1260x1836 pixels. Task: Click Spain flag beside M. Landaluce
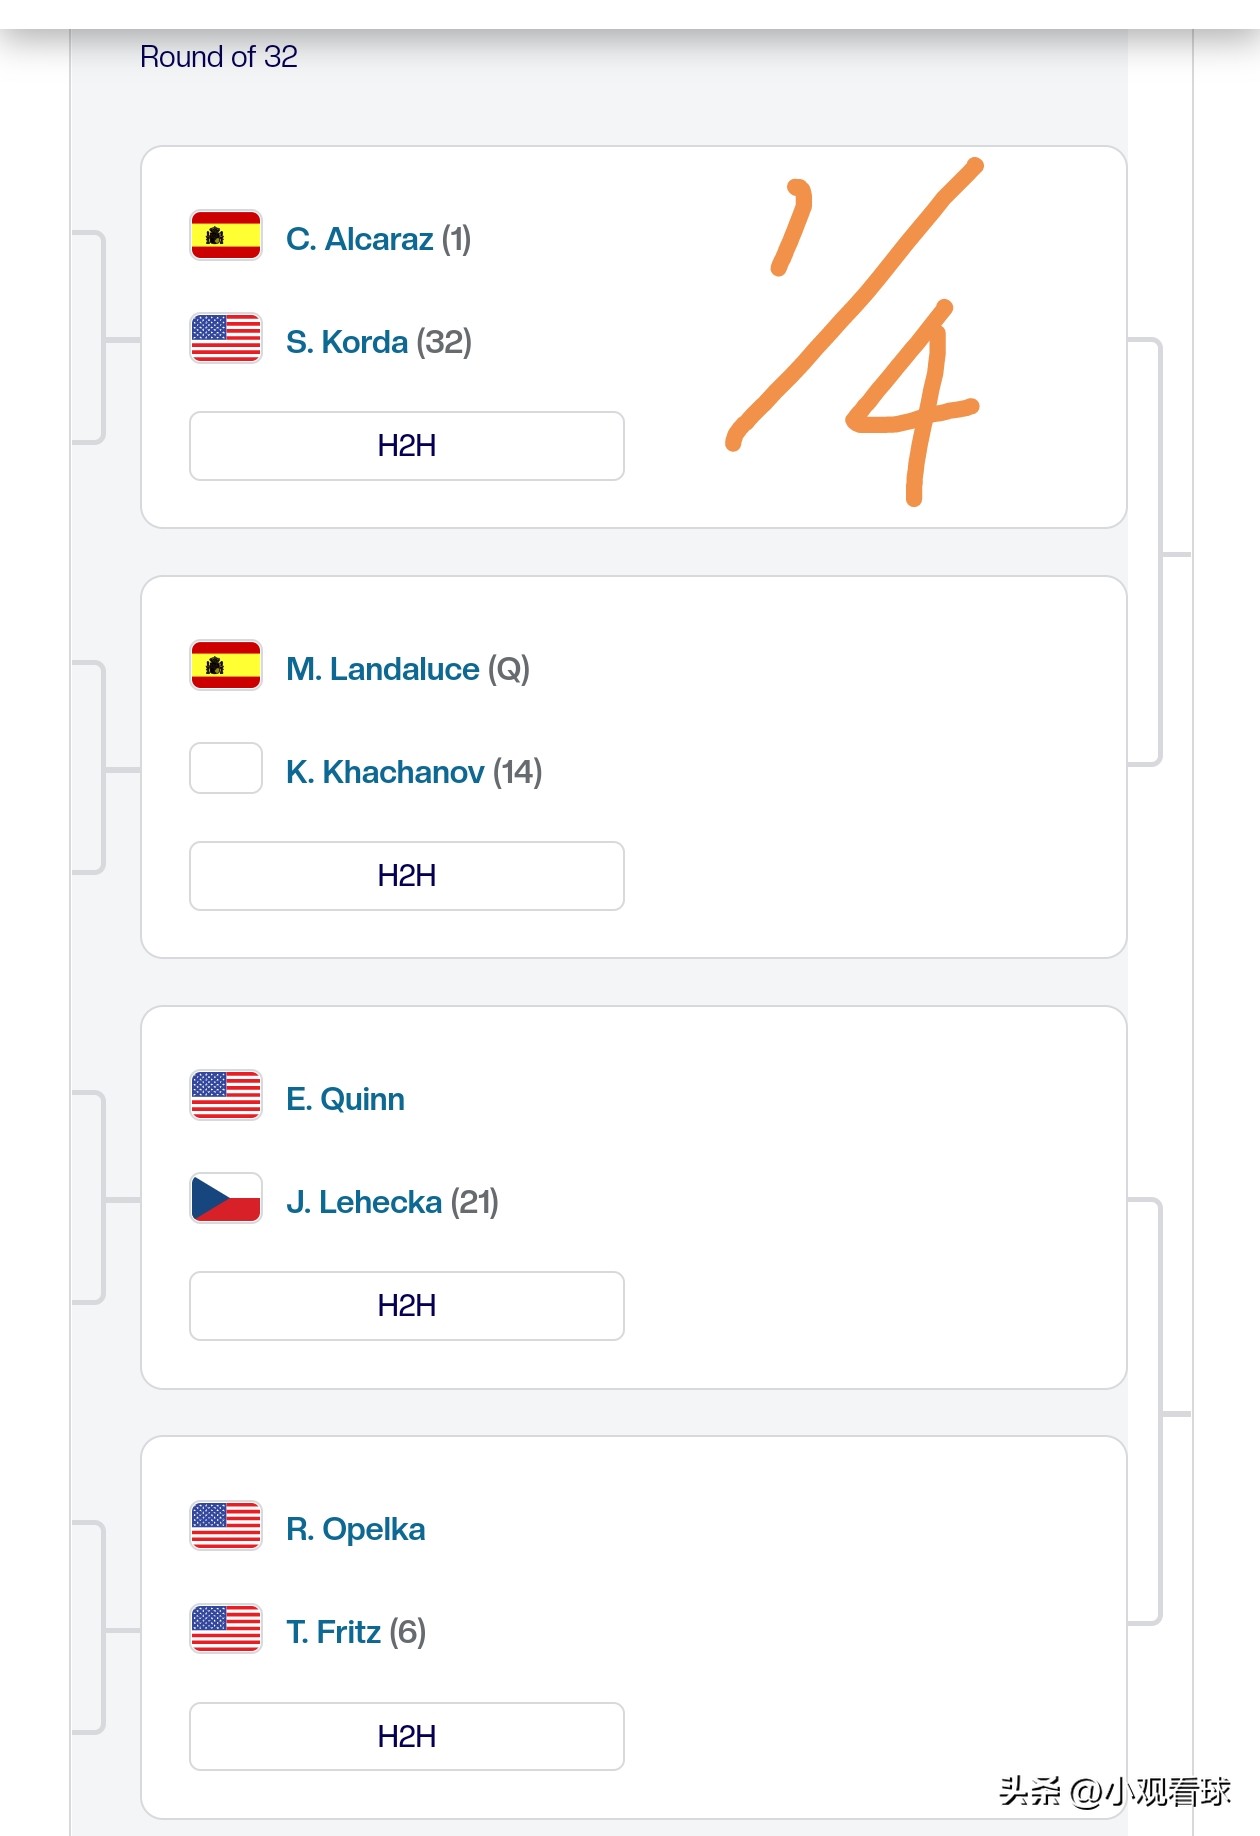tap(226, 666)
